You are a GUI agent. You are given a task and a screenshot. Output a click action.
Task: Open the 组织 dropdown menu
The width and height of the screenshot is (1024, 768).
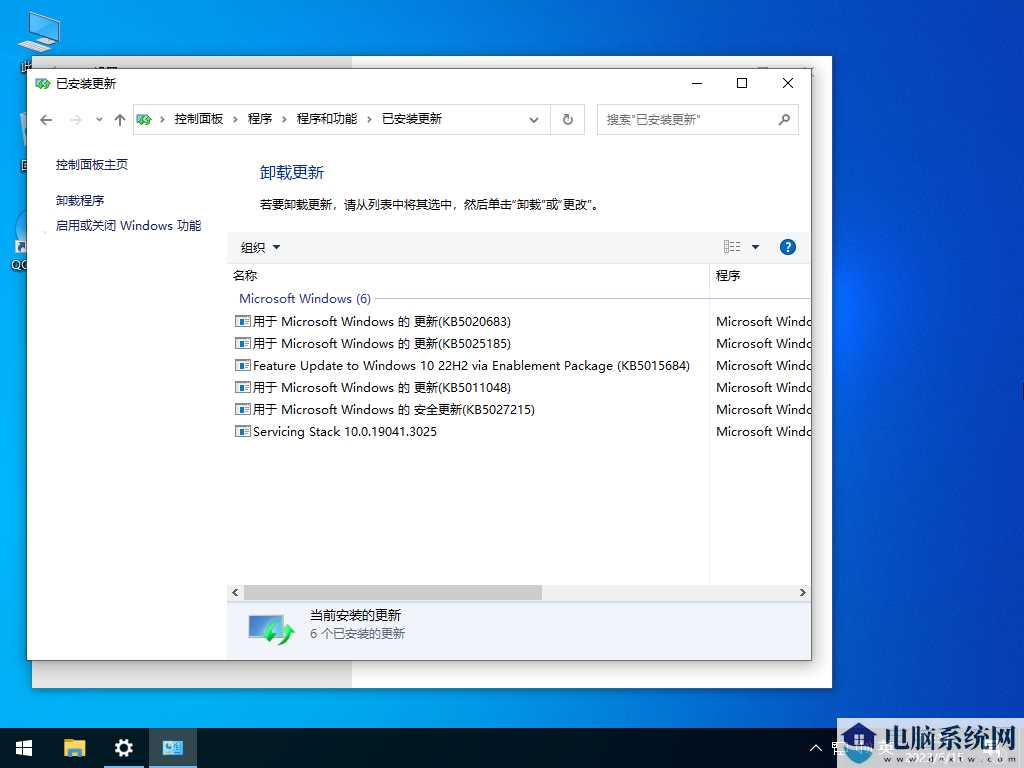coord(260,248)
